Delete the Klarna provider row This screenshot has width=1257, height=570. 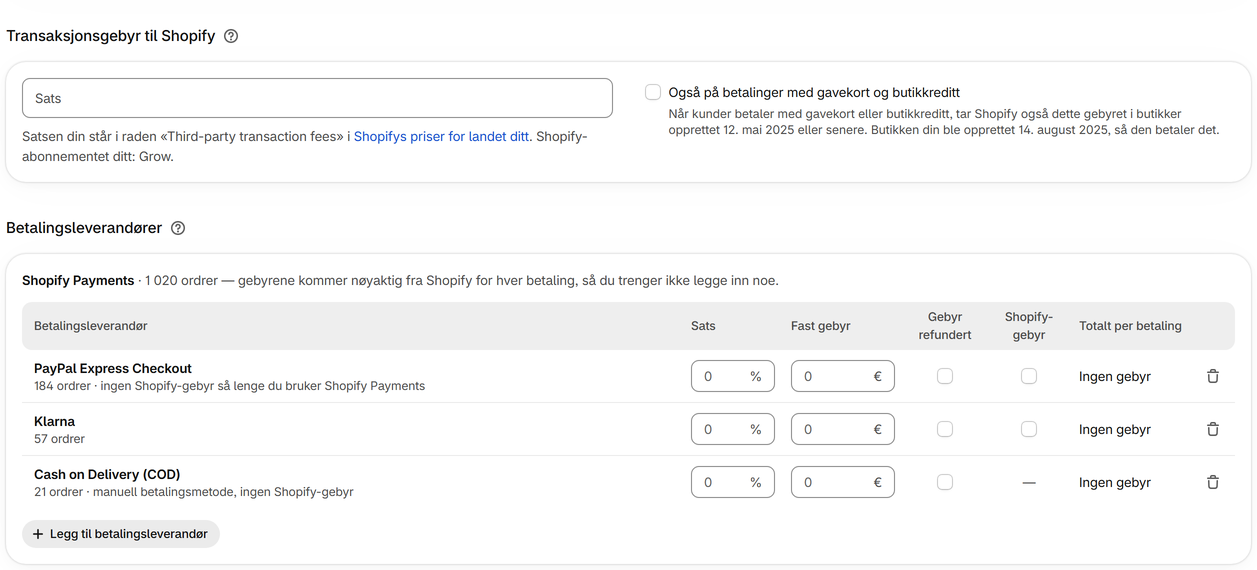point(1213,429)
